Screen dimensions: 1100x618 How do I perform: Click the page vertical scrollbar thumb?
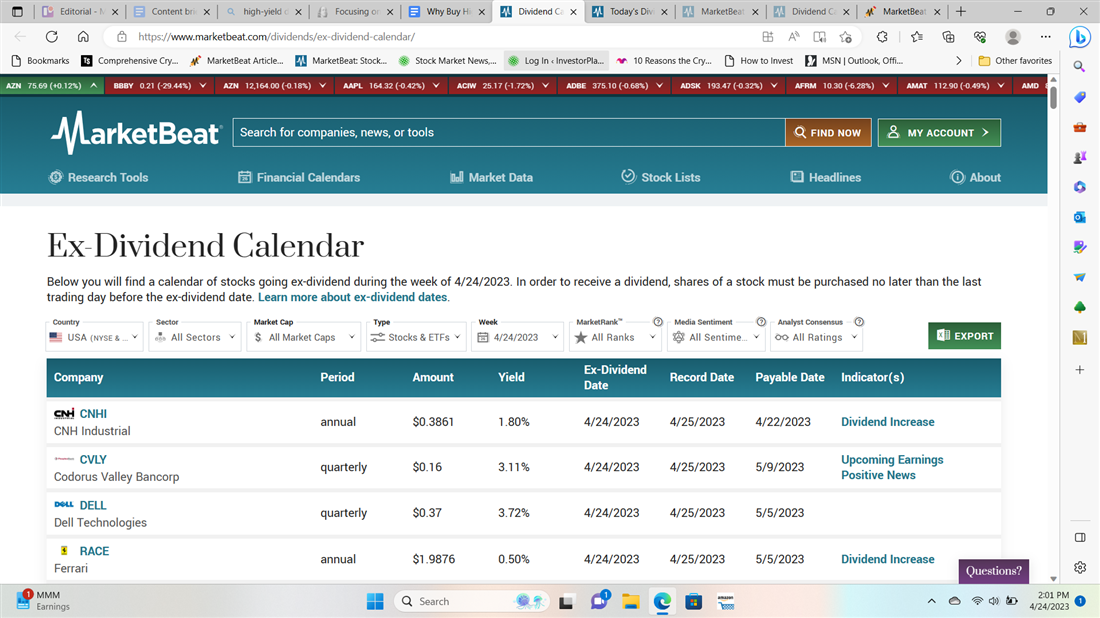click(1053, 96)
